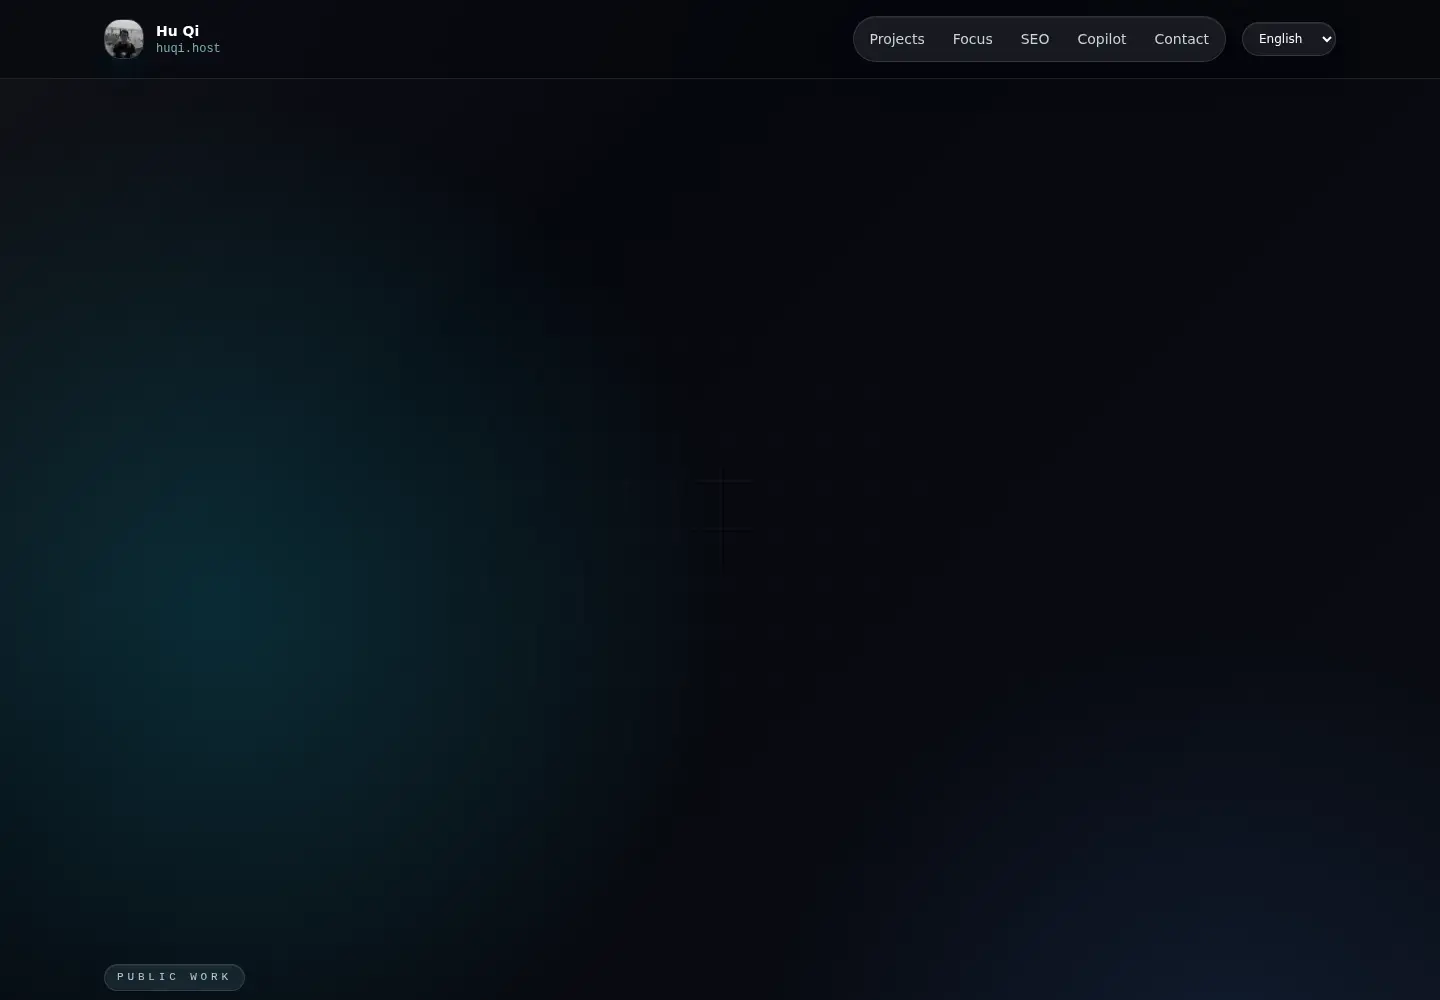Viewport: 1440px width, 1000px height.
Task: Open the SEO nav link
Action: coord(1035,39)
